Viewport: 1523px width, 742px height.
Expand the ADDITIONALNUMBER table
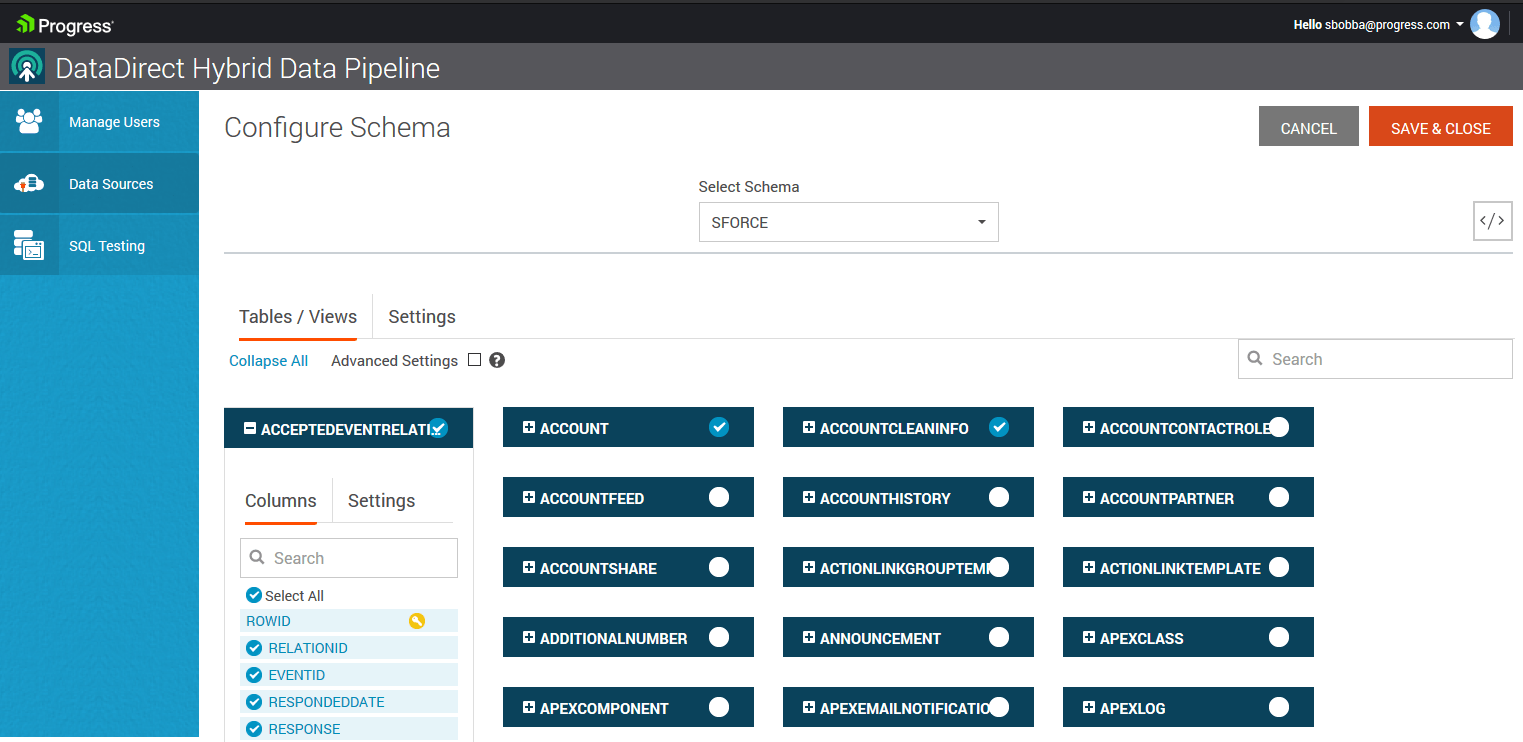coord(529,638)
